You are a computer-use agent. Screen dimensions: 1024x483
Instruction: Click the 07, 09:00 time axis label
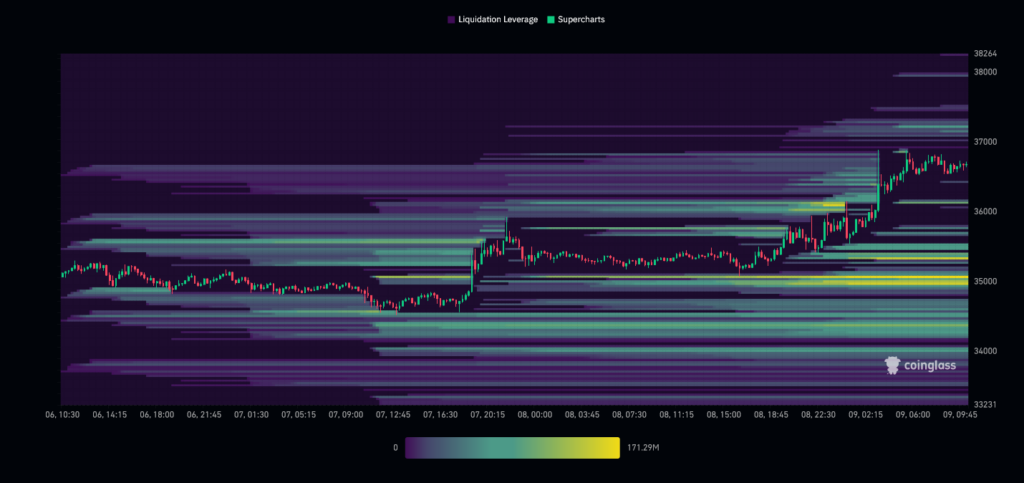(x=346, y=414)
